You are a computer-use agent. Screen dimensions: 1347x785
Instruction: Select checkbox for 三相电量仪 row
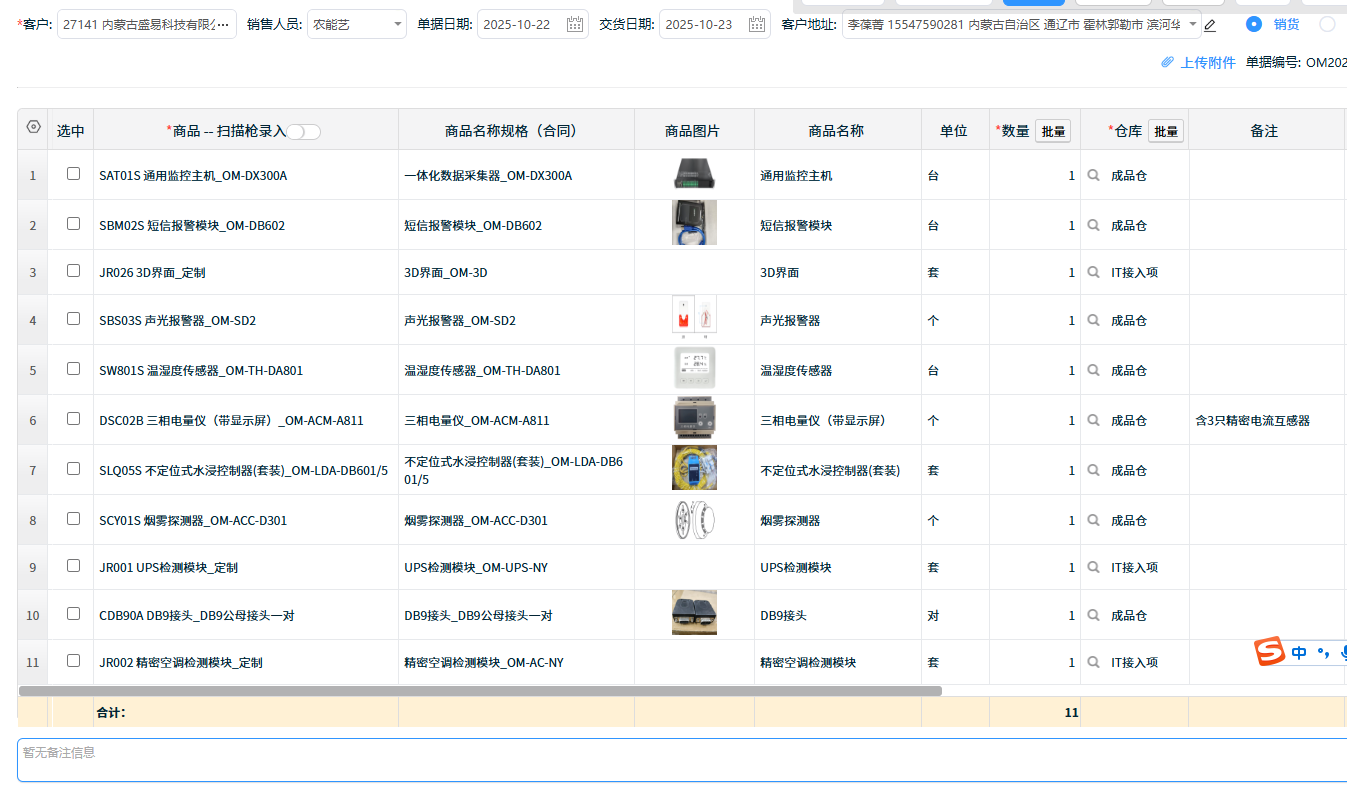pyautogui.click(x=73, y=419)
